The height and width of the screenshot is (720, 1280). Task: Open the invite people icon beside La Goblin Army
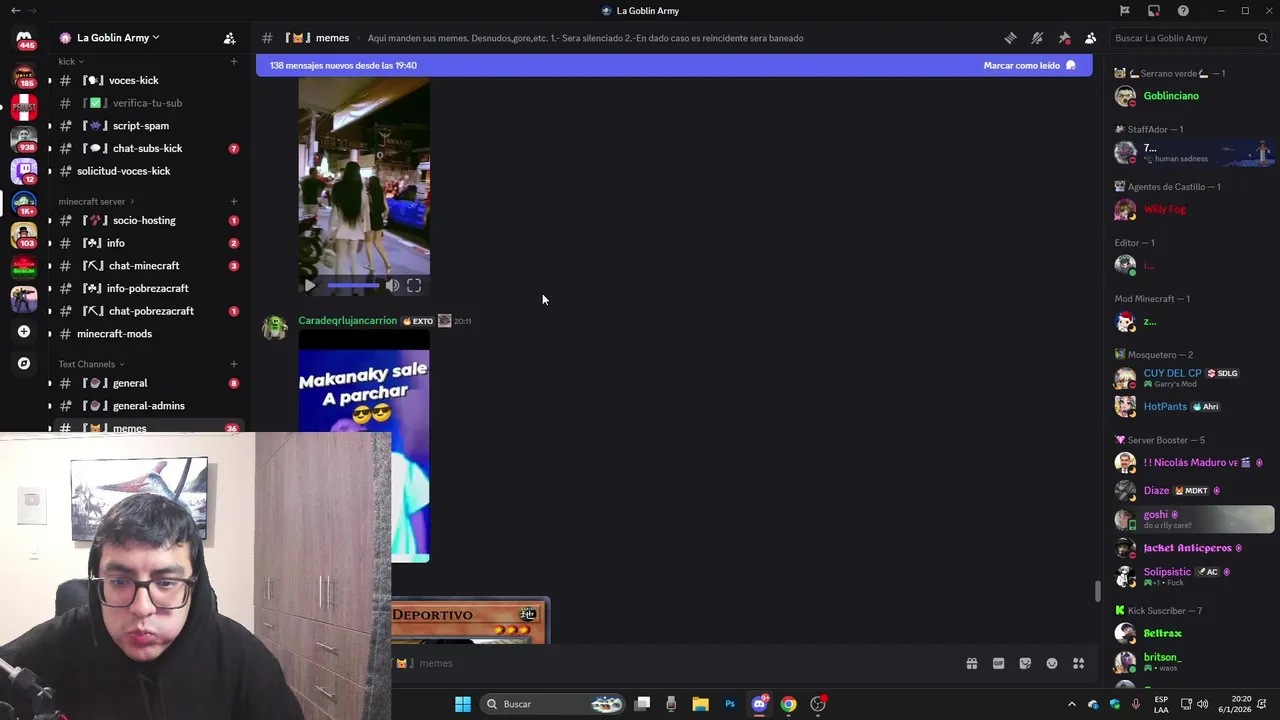[x=229, y=38]
